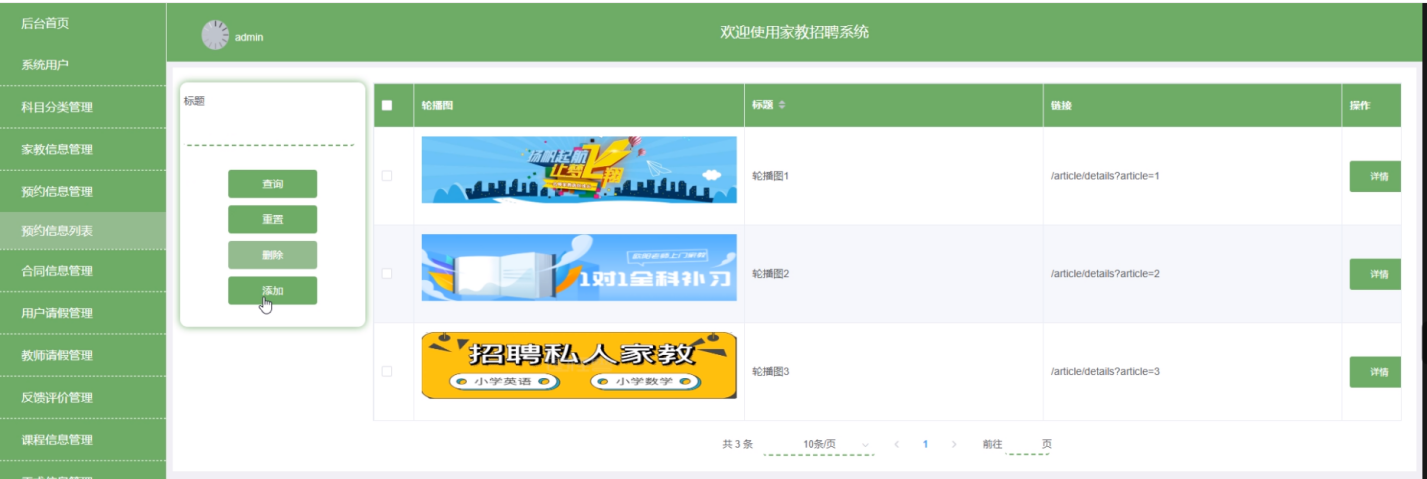
Task: Click the 标题 search input field
Action: (x=271, y=131)
